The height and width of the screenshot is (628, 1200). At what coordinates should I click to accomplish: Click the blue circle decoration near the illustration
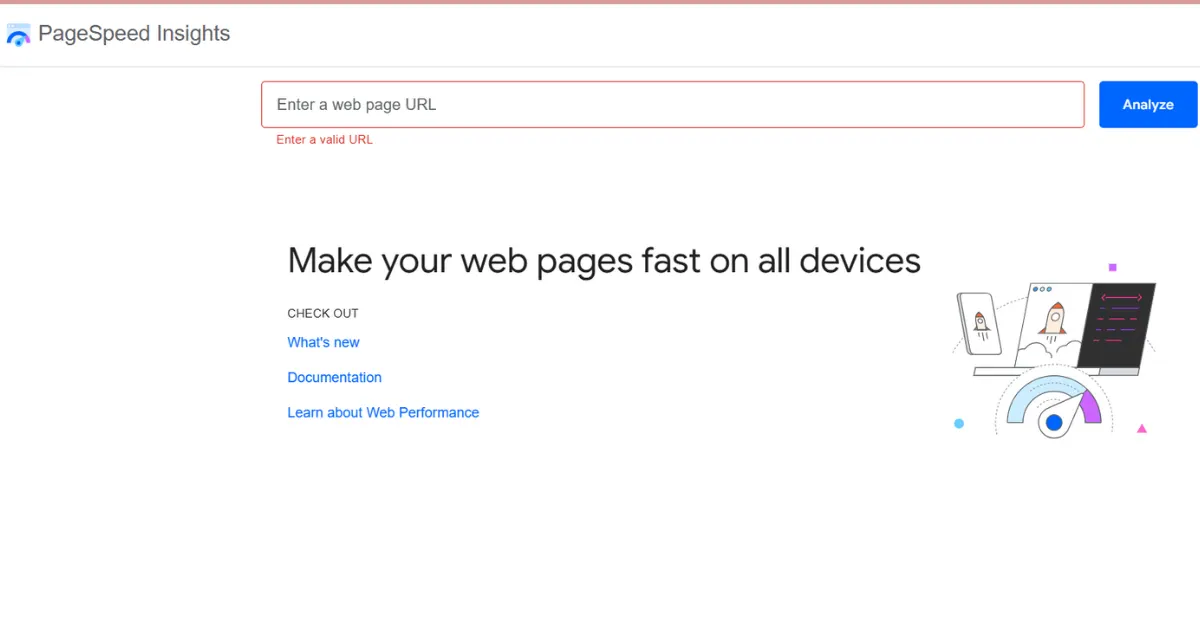coord(959,423)
